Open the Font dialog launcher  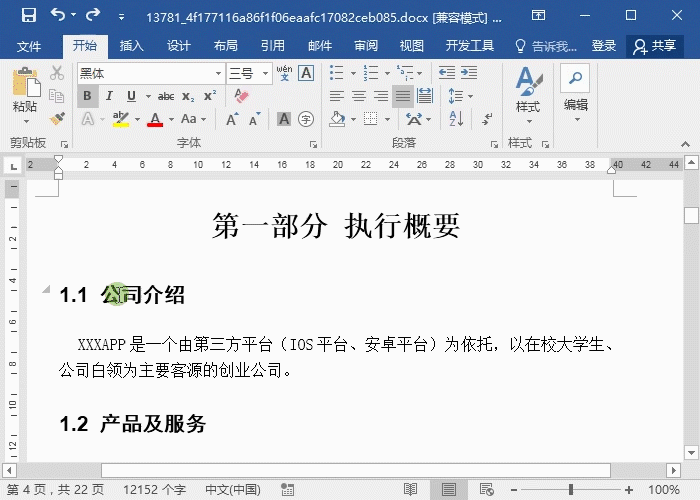click(313, 144)
